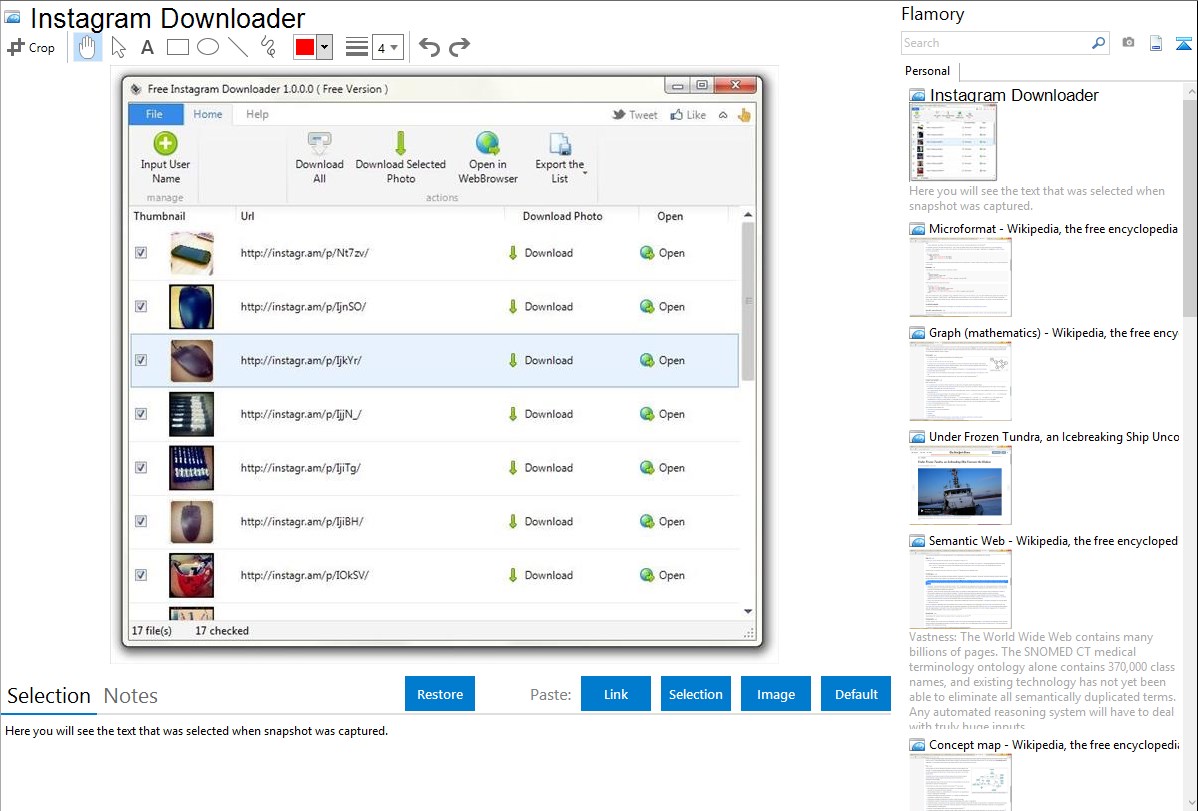Open the Personal tab

(x=927, y=71)
